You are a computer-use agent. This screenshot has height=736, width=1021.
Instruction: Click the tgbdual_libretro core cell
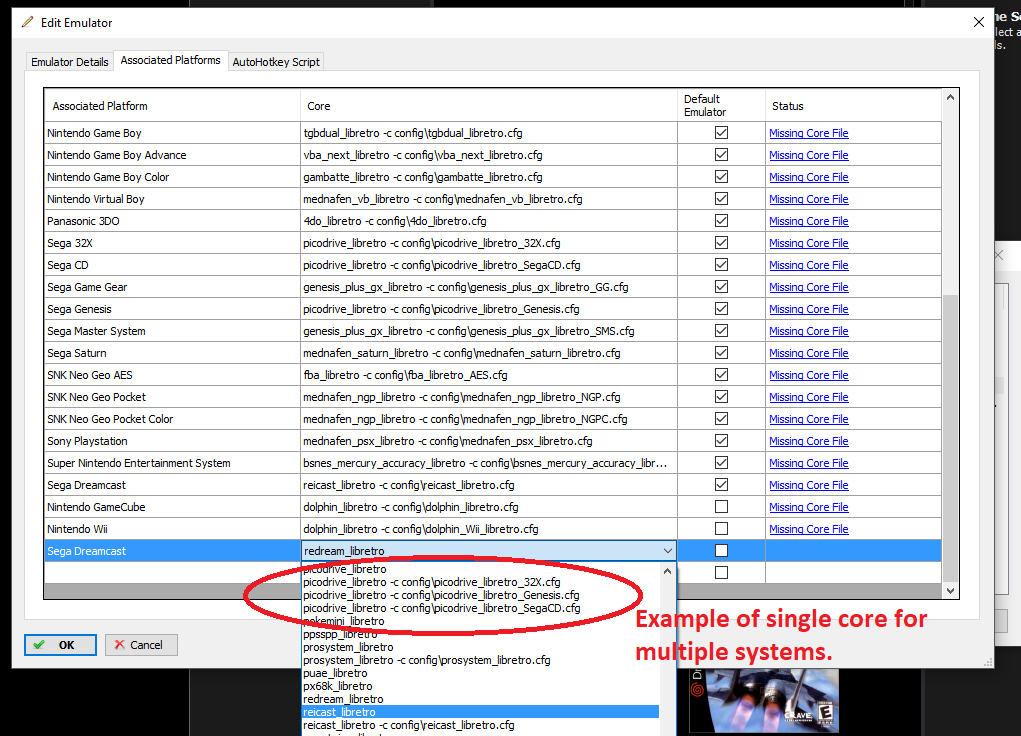pos(489,133)
